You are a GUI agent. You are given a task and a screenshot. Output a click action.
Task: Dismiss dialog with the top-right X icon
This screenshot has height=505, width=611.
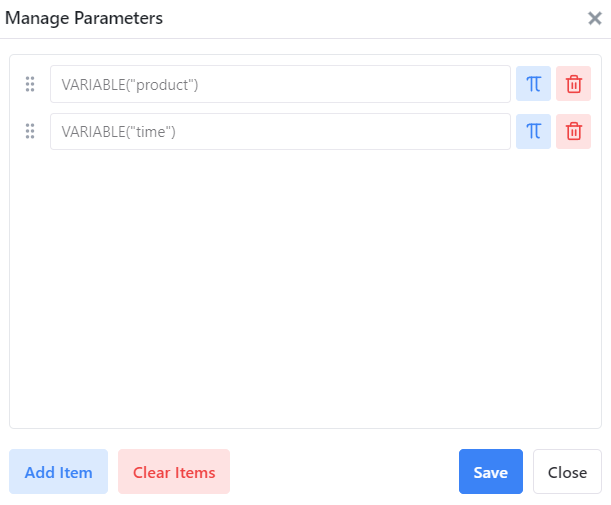[x=594, y=18]
